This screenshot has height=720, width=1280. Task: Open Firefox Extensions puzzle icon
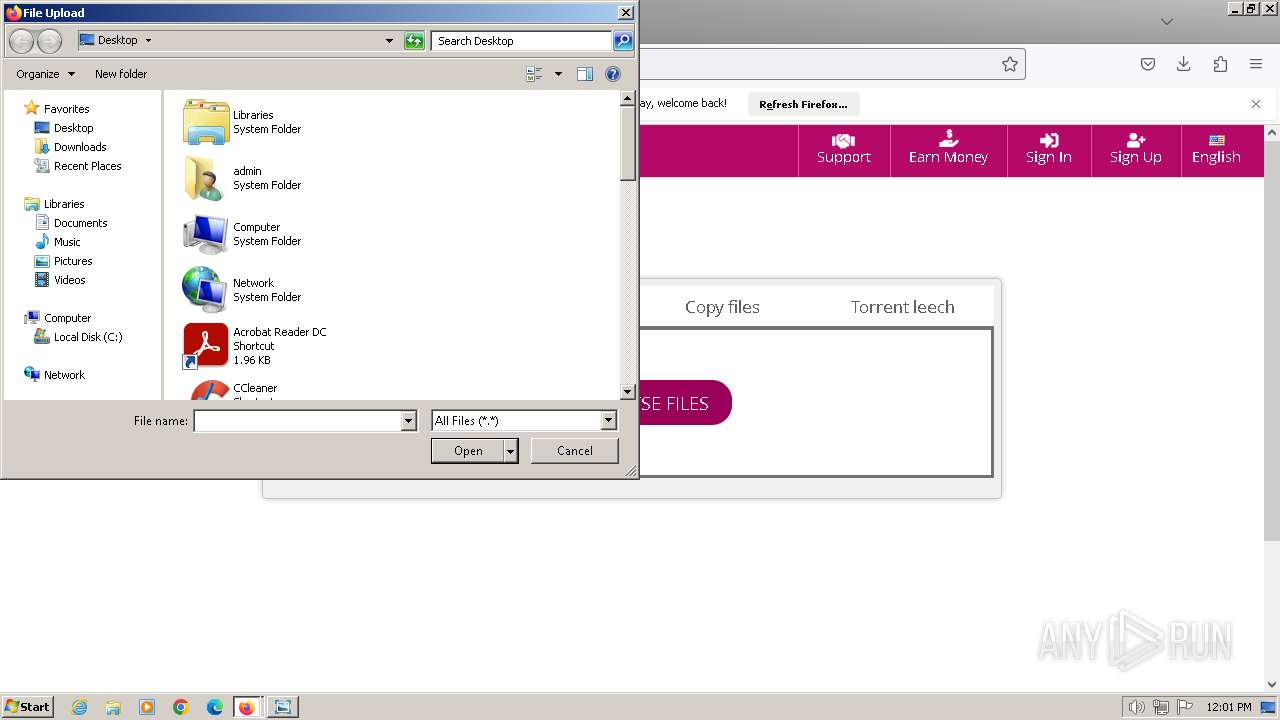pyautogui.click(x=1220, y=64)
